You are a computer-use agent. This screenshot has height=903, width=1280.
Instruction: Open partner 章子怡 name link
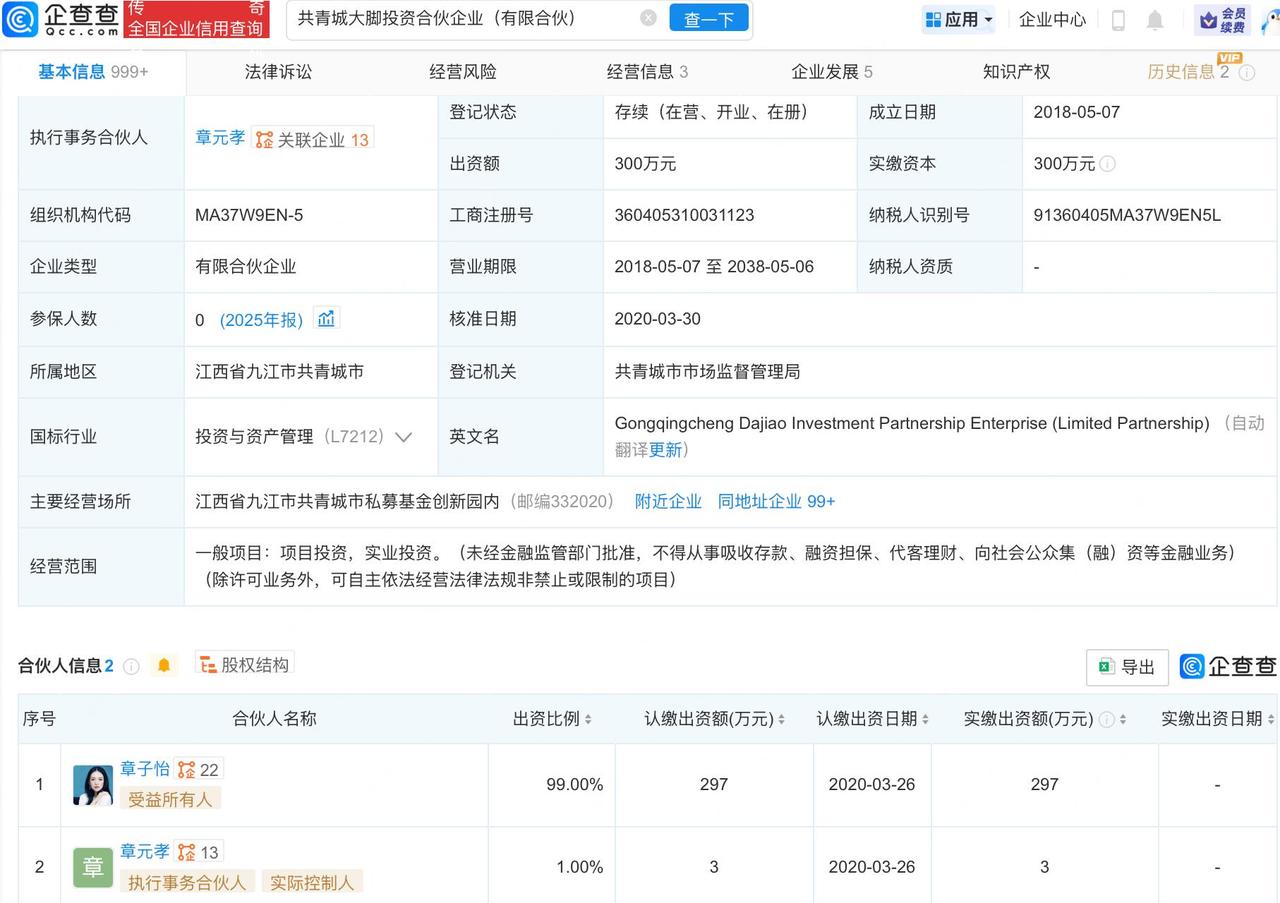145,769
